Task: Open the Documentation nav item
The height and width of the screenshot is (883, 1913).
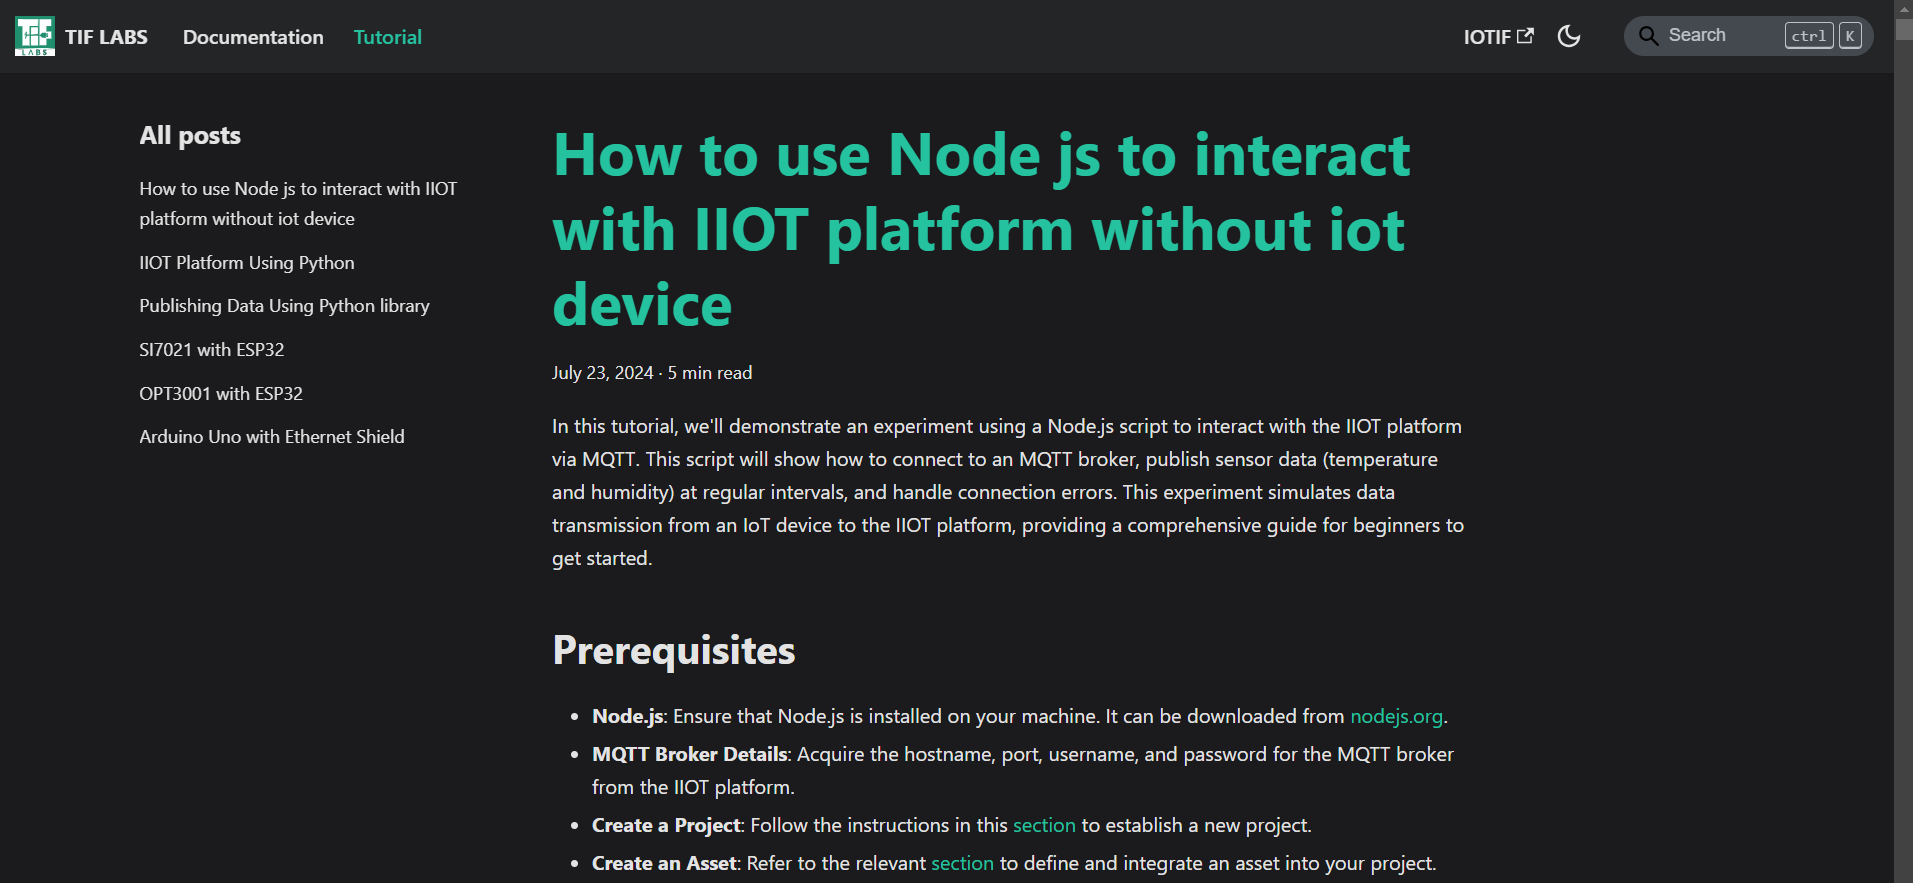Action: point(253,37)
